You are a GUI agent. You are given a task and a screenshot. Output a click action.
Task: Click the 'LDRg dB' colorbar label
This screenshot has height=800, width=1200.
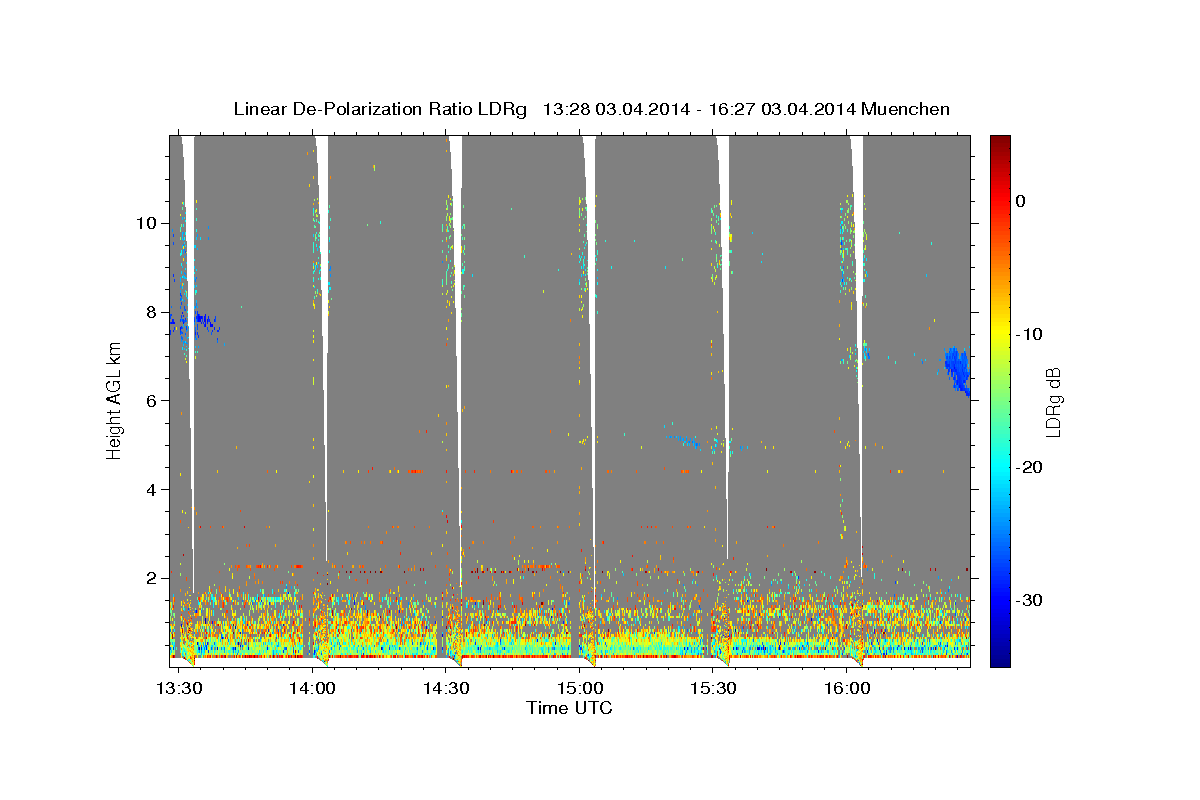1052,400
